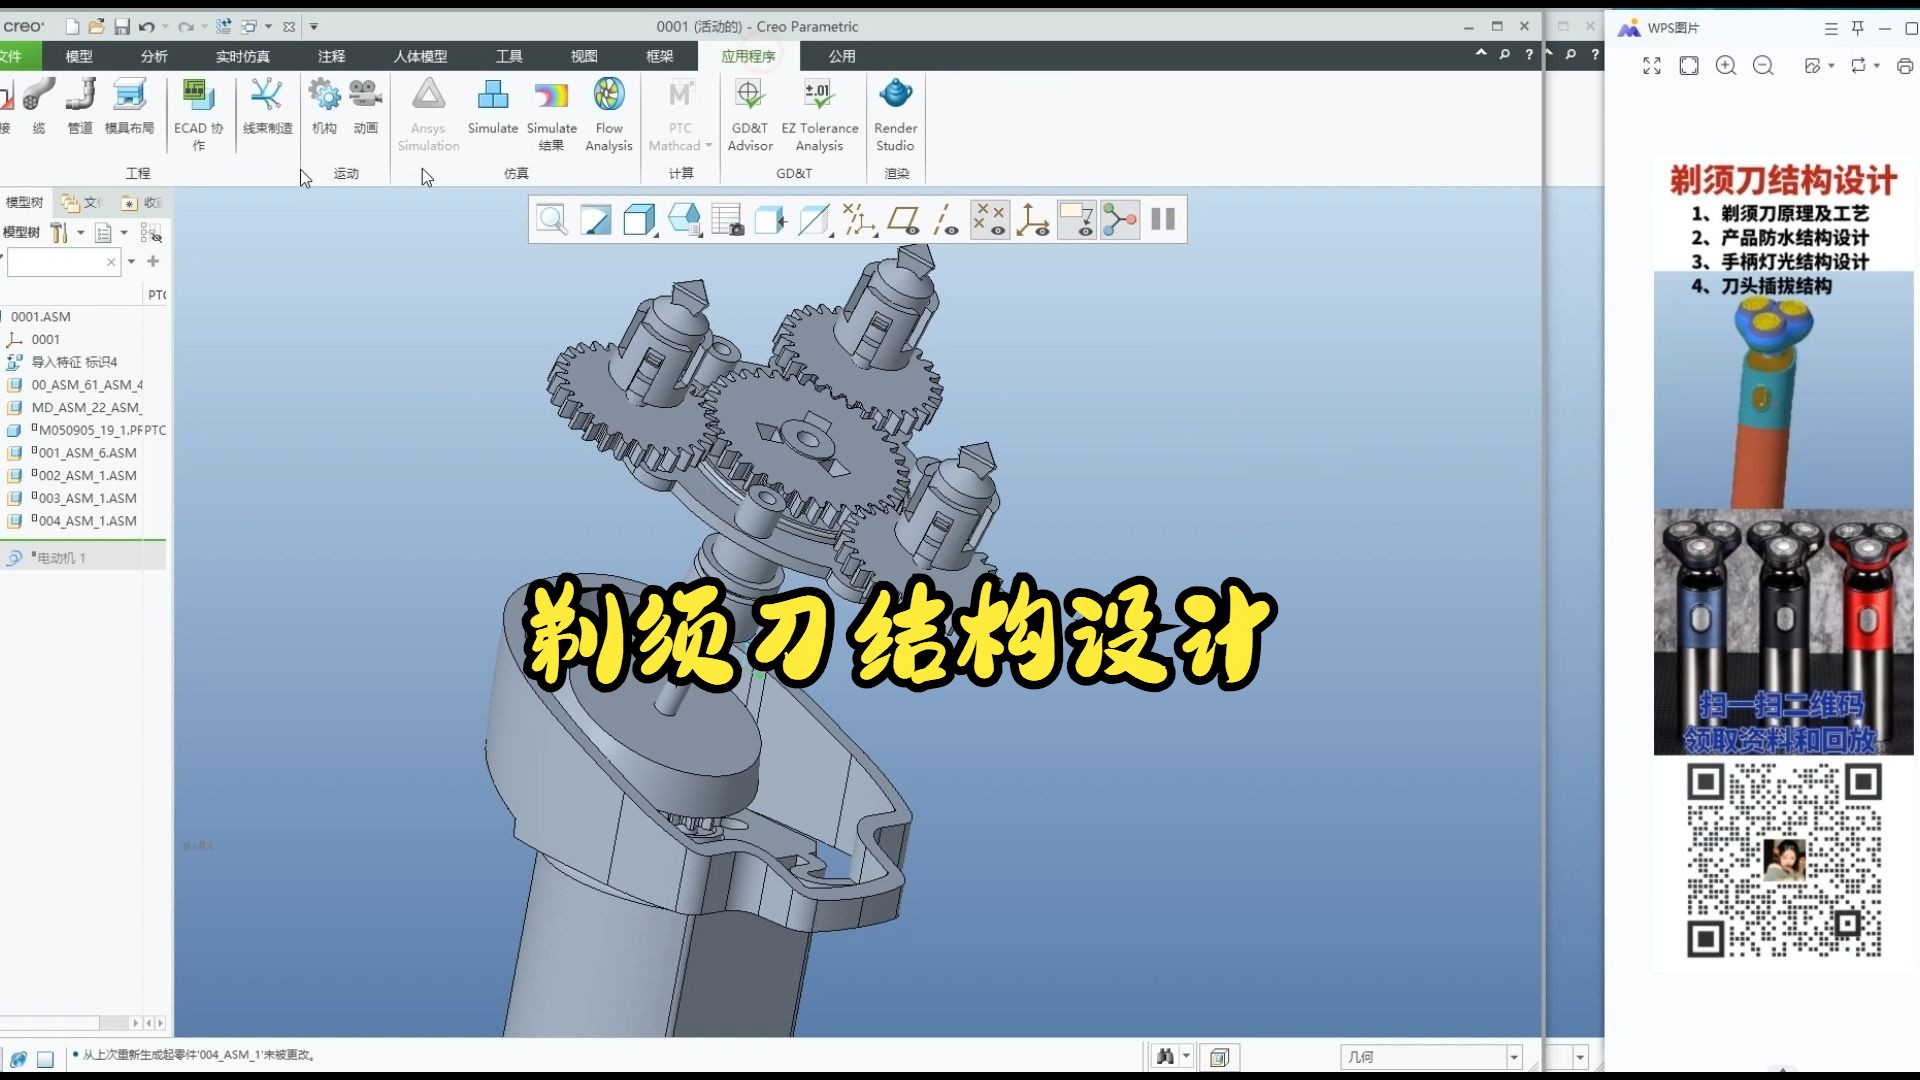
Task: Open saved orientations view cube icon
Action: [x=685, y=219]
